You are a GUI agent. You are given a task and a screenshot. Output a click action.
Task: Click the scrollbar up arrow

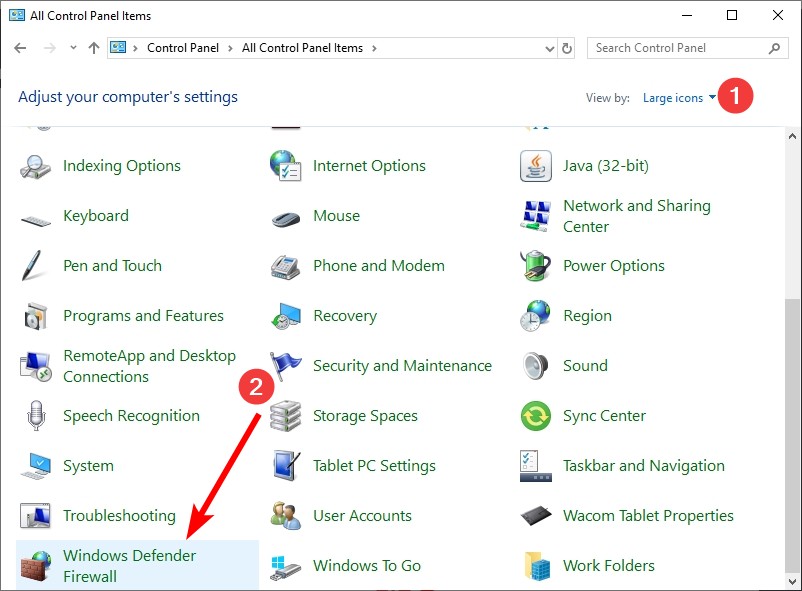[x=792, y=136]
